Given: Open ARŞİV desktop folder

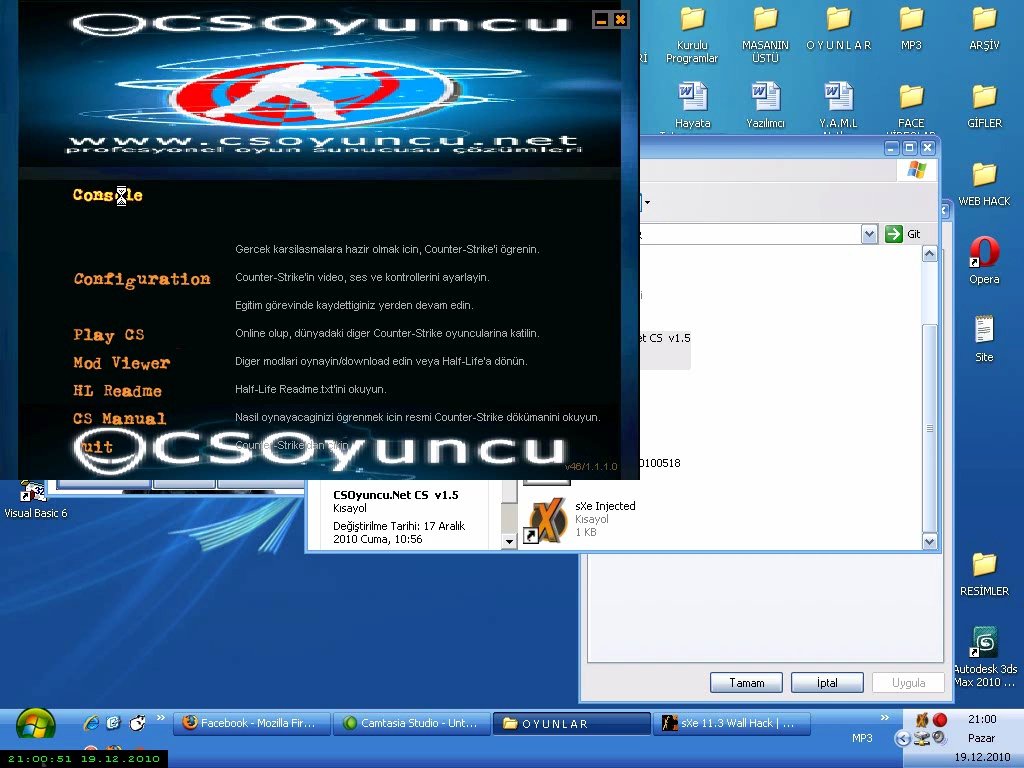Looking at the screenshot, I should click(x=984, y=29).
